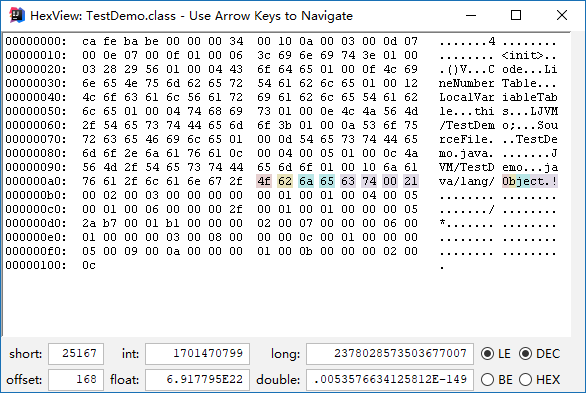Click the byte 2a at row 000000d0

tap(89, 223)
